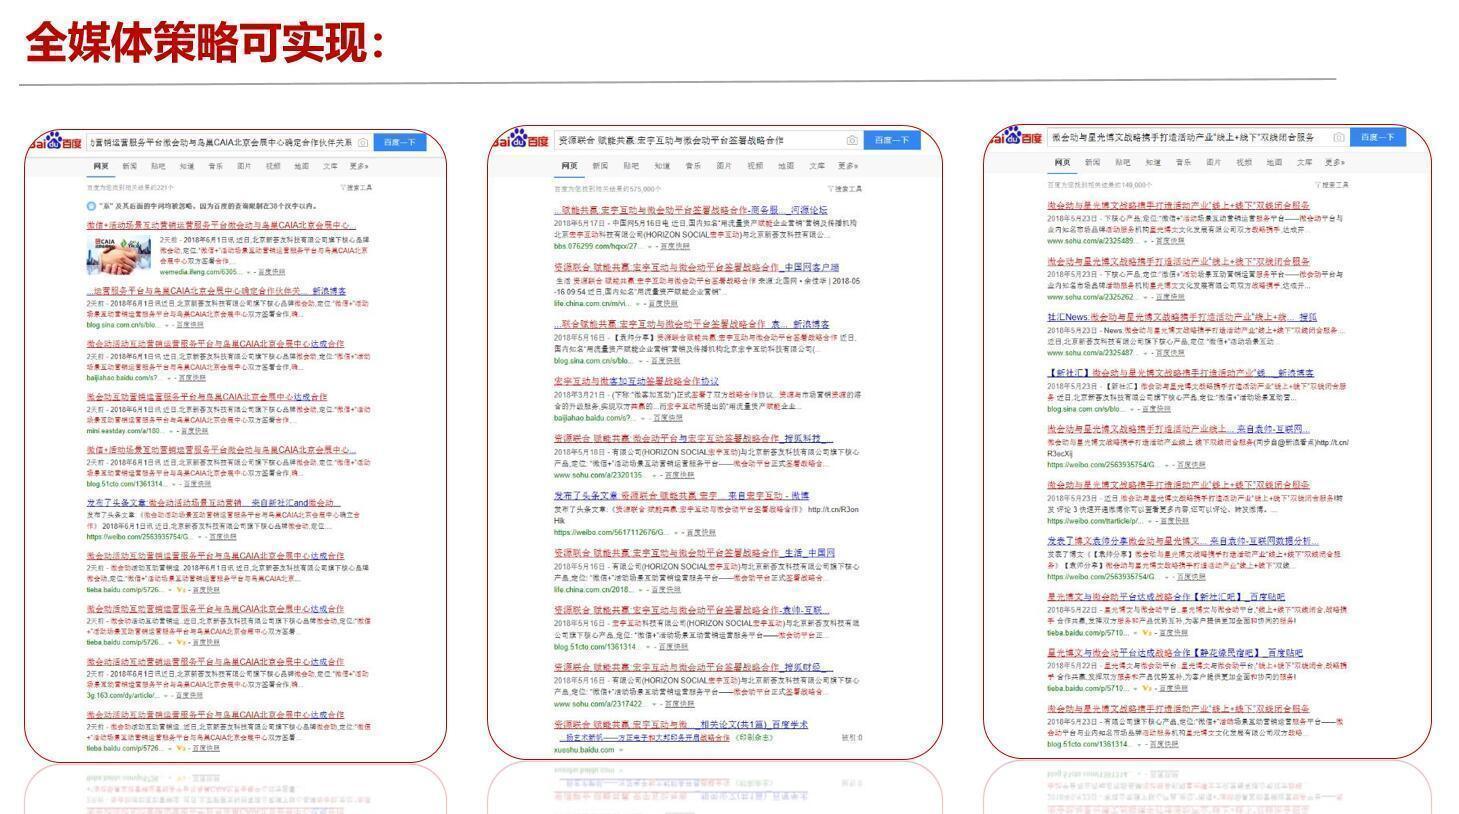Screen dimensions: 1459x814
Task: Click 百度一下 button for 宏宇互动 search
Action: [x=892, y=140]
